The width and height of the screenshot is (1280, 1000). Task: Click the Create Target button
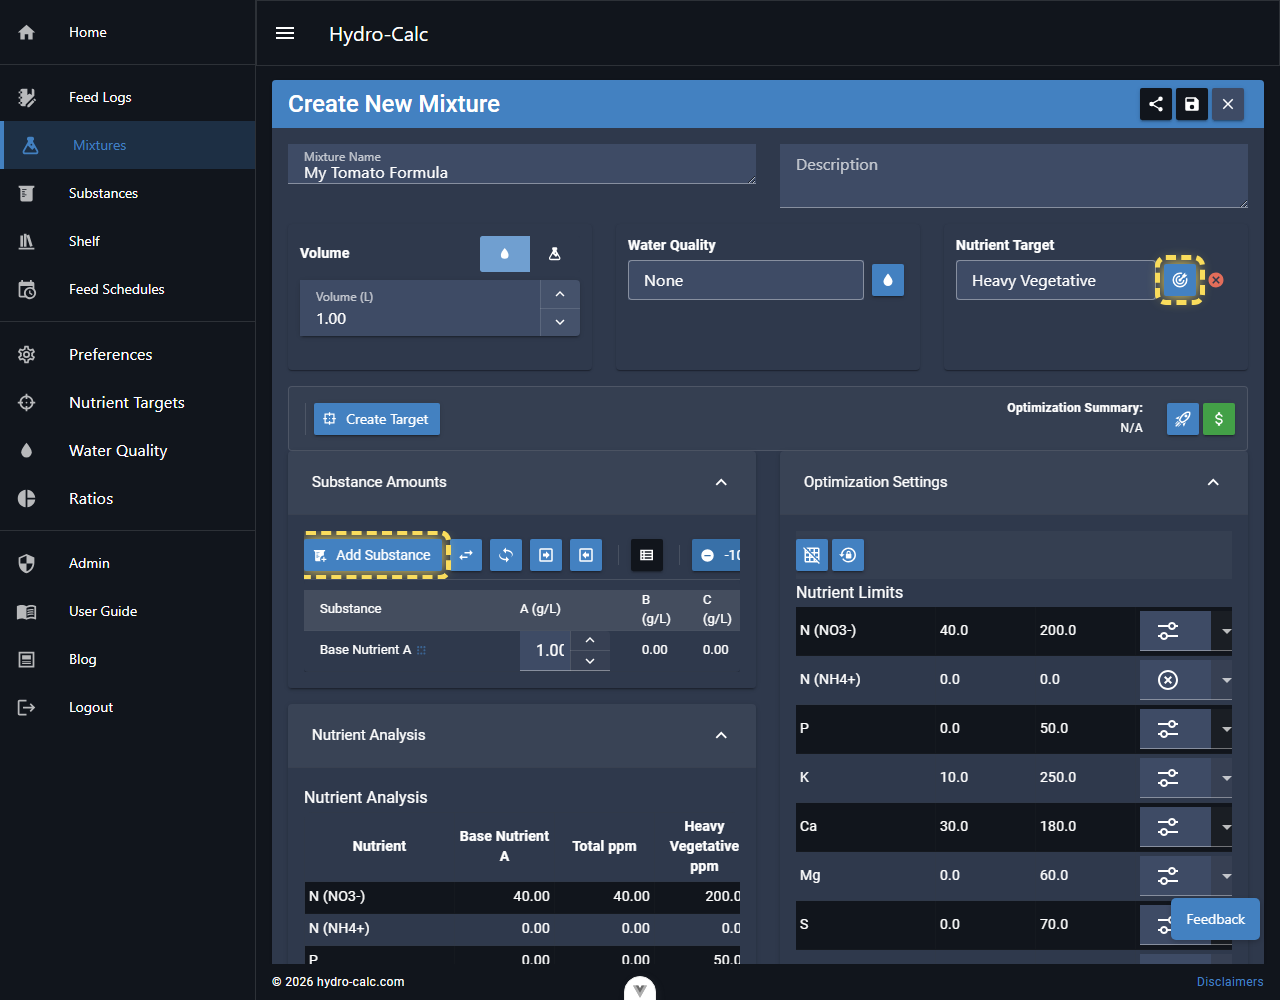tap(377, 419)
